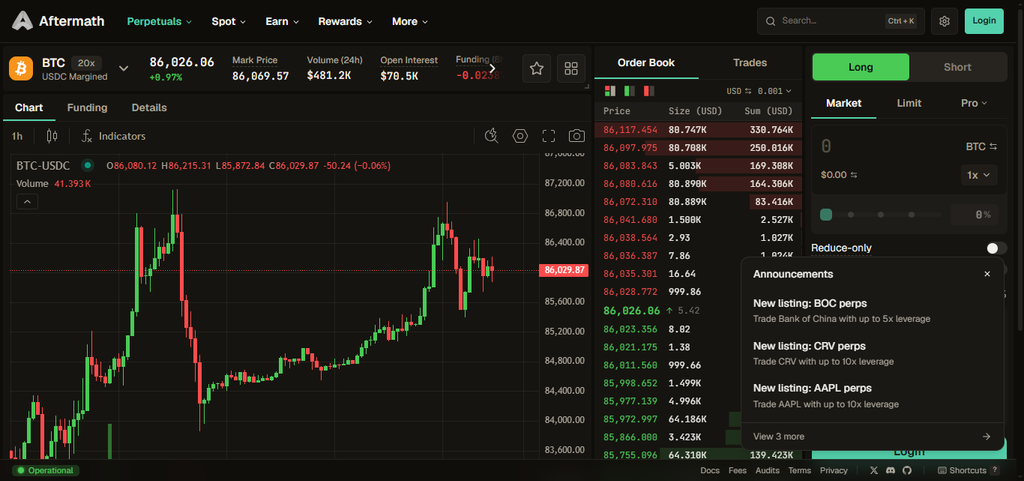Click the 1h timeframe button
Image resolution: width=1024 pixels, height=481 pixels.
coord(17,136)
